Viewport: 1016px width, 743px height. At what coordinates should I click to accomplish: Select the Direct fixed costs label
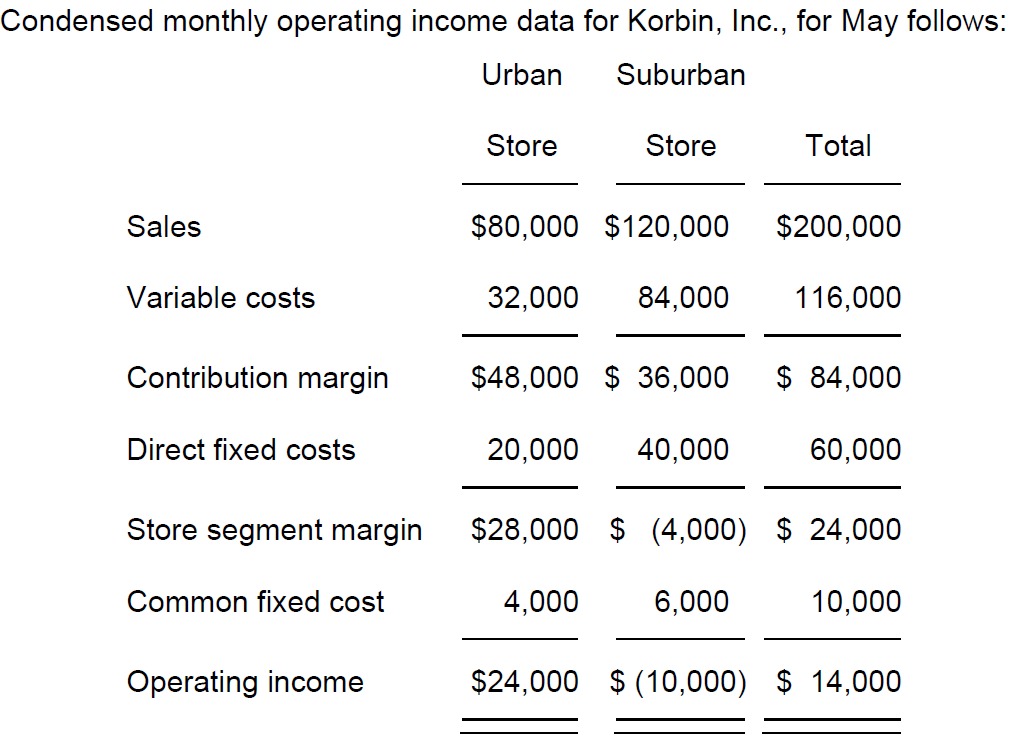(241, 450)
